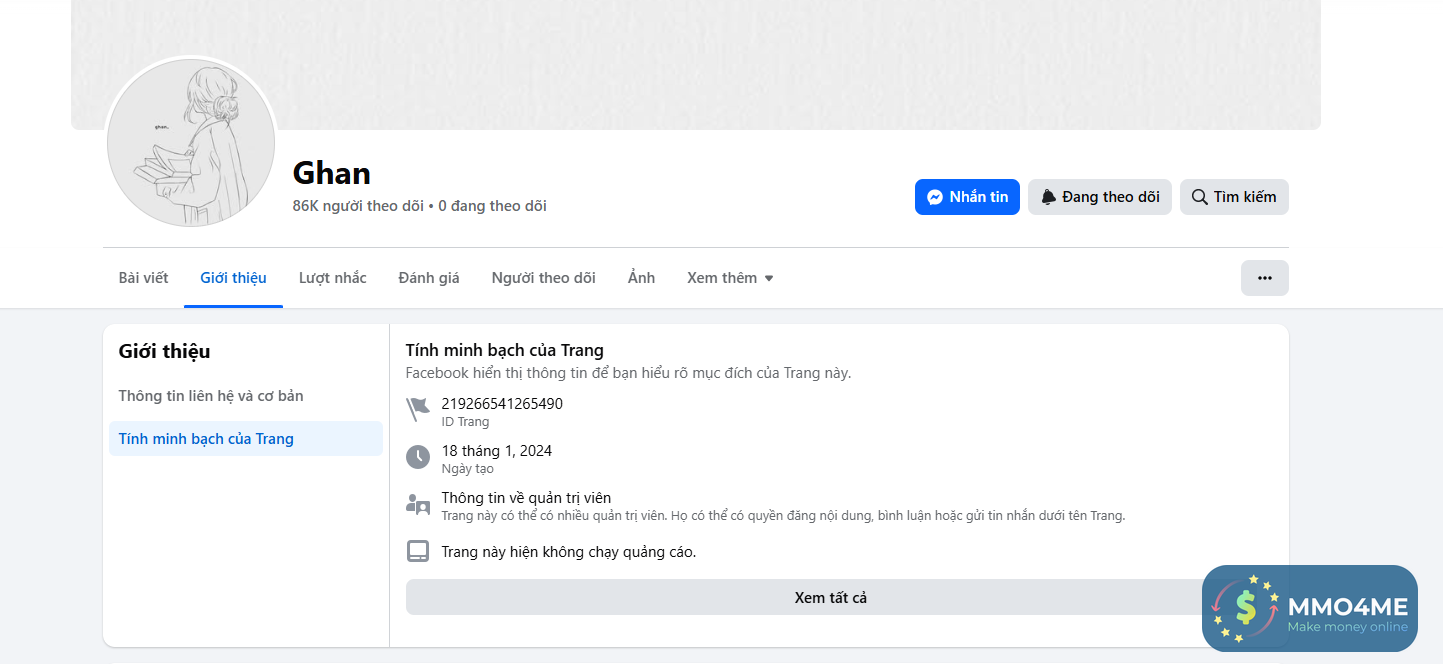This screenshot has height=664, width=1443.
Task: Open the three-dots more options menu
Action: (x=1264, y=278)
